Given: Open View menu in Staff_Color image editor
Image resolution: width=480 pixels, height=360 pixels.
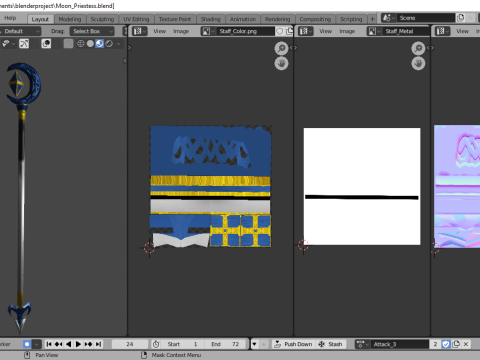Looking at the screenshot, I should click(x=159, y=31).
